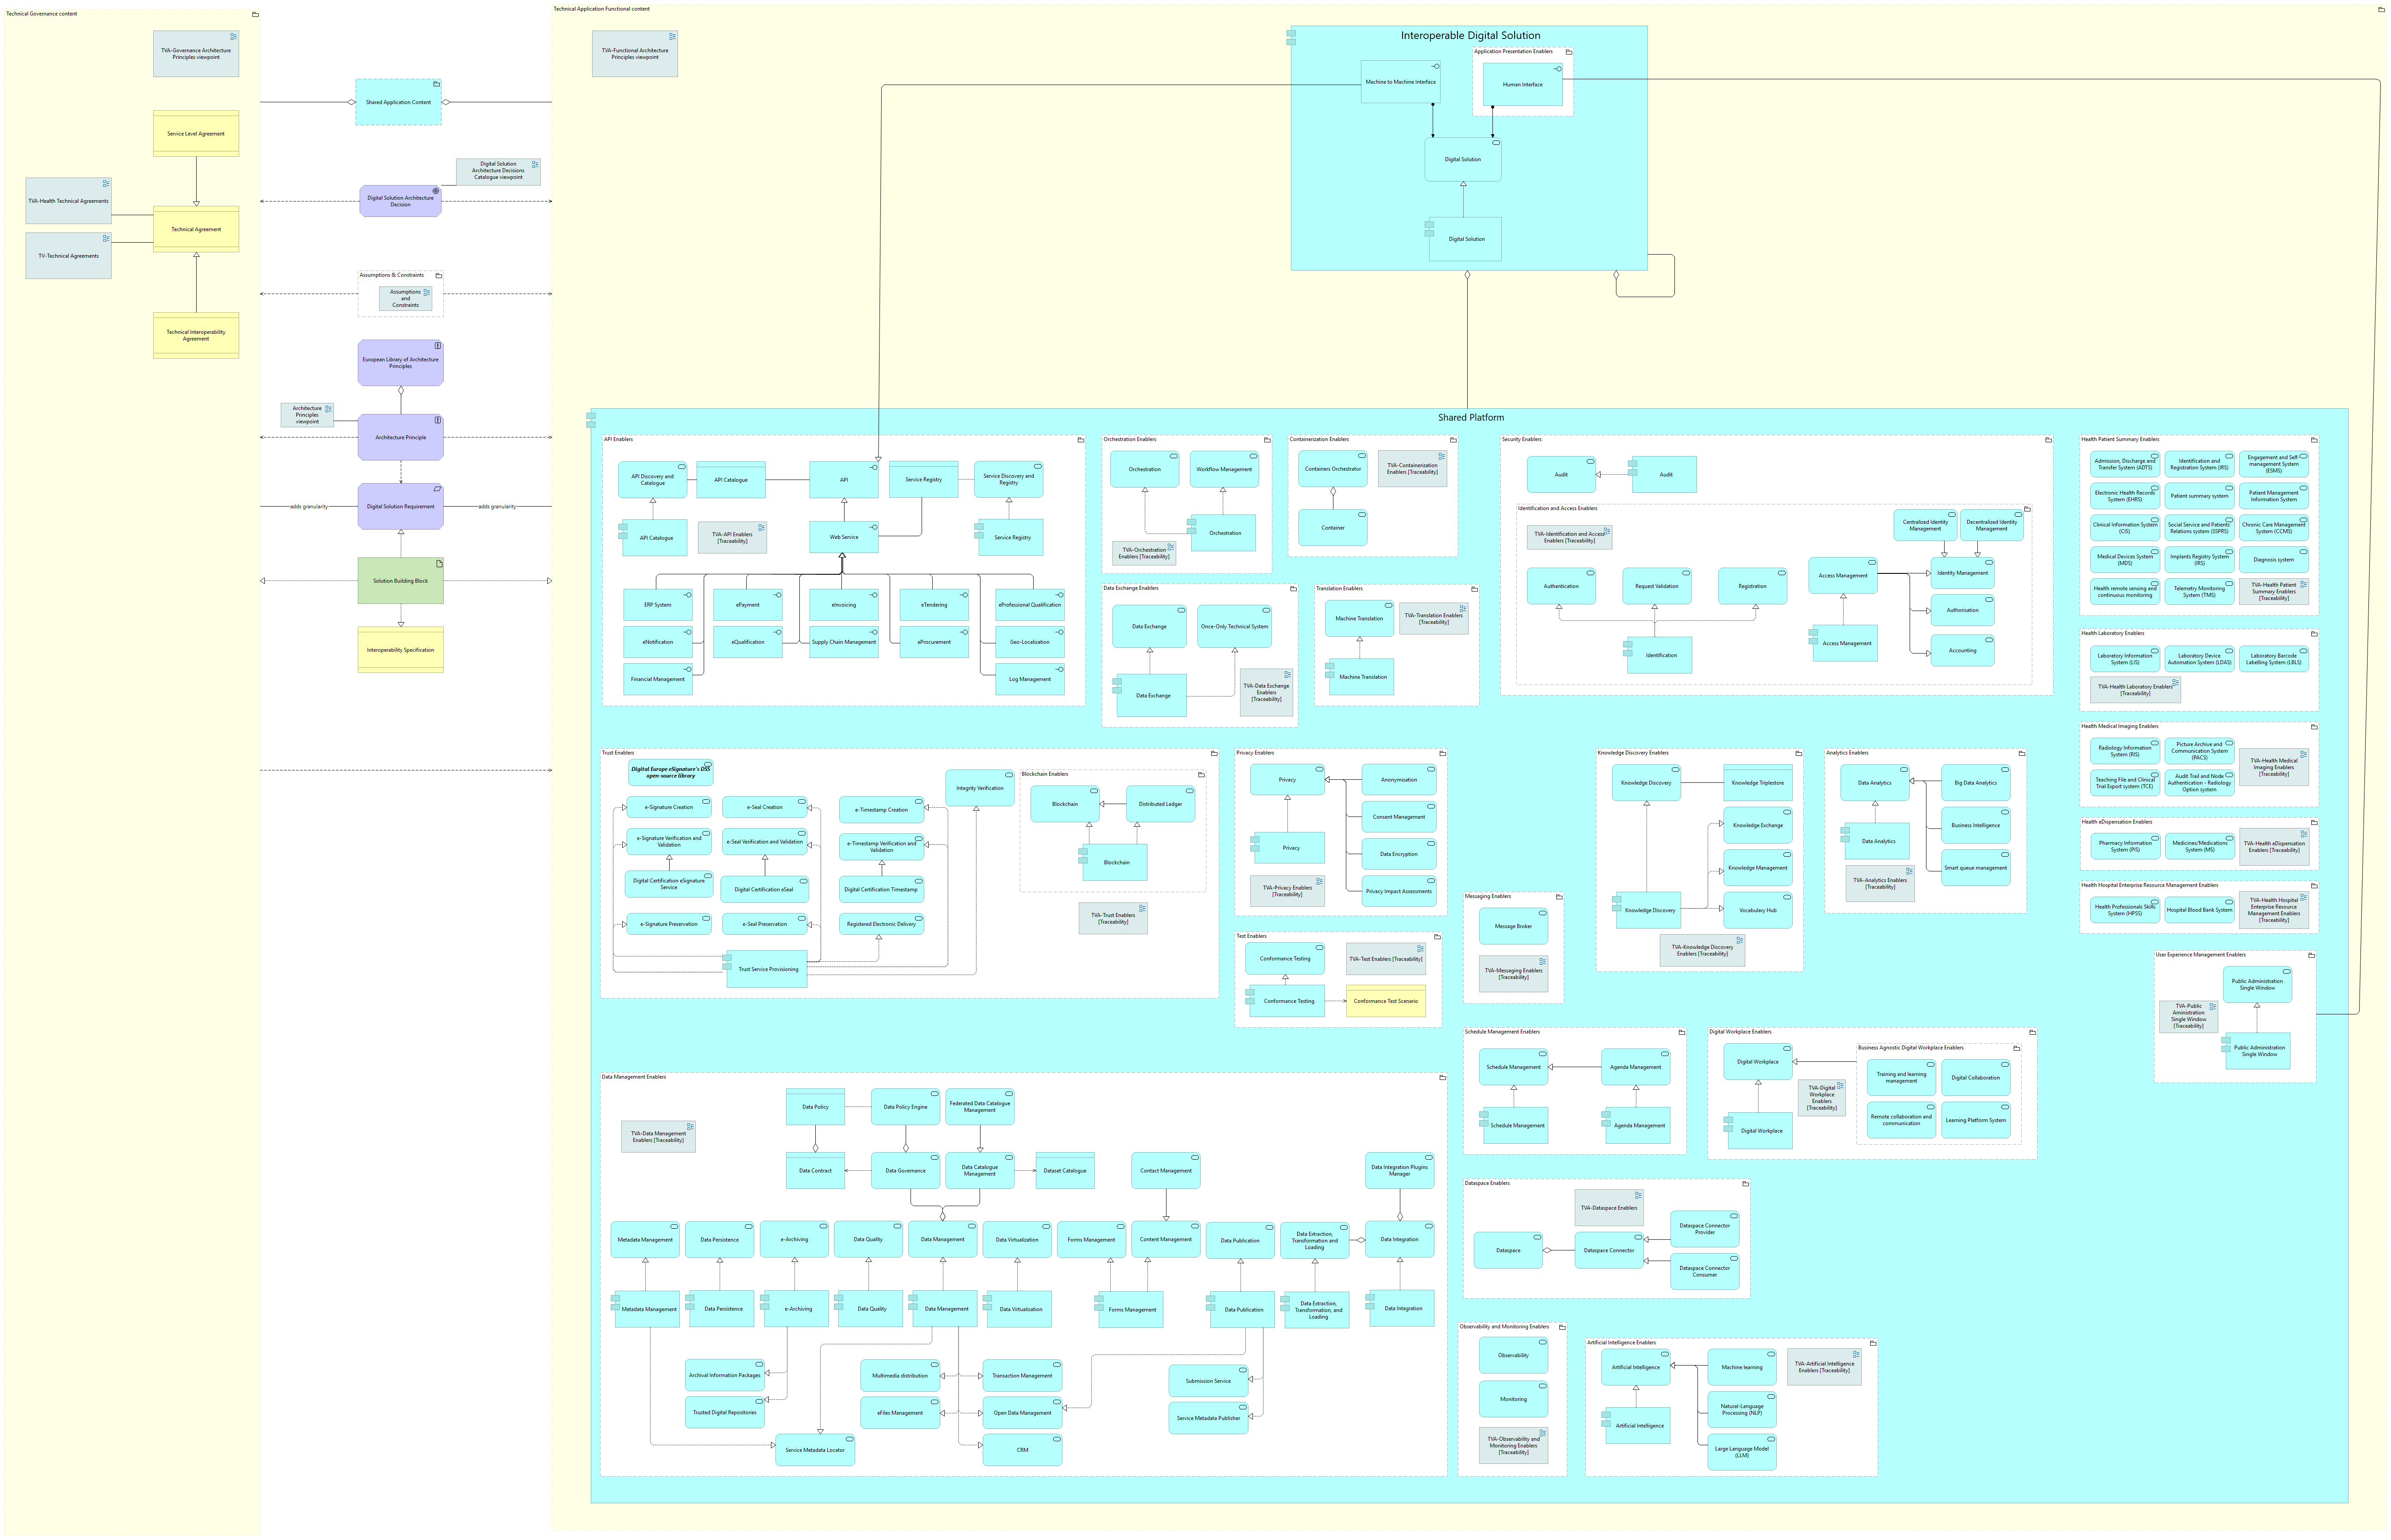Select the ERP System node
Screen dimensions: 2391x1540
click(x=657, y=605)
